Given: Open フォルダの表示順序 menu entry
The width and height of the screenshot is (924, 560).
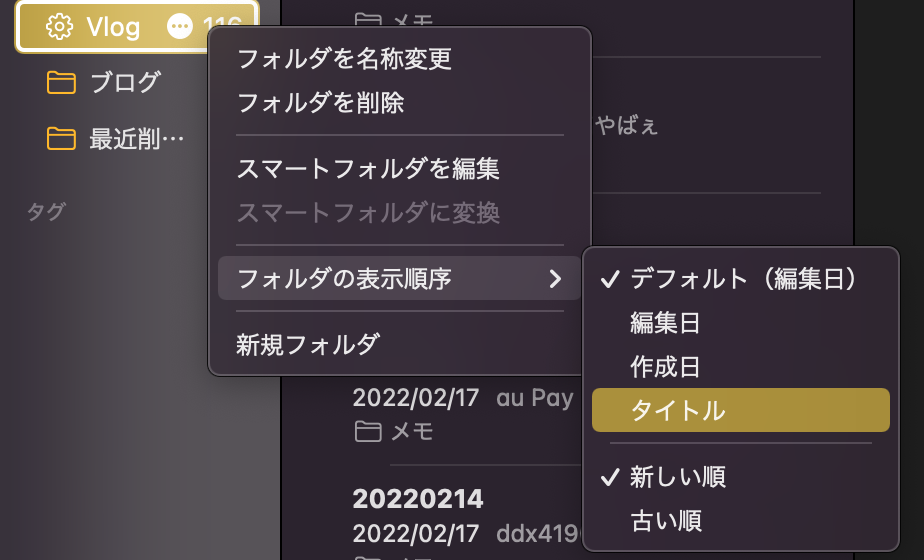Looking at the screenshot, I should (x=400, y=279).
